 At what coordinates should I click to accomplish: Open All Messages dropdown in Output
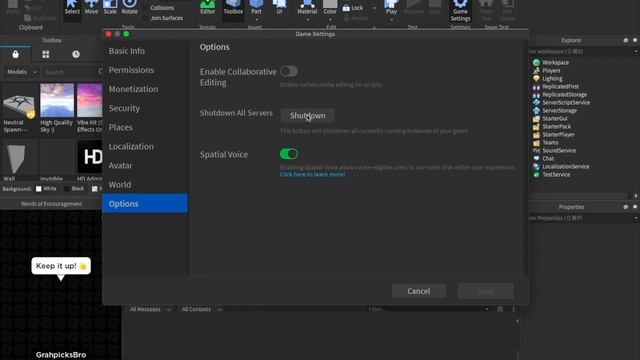[150, 309]
